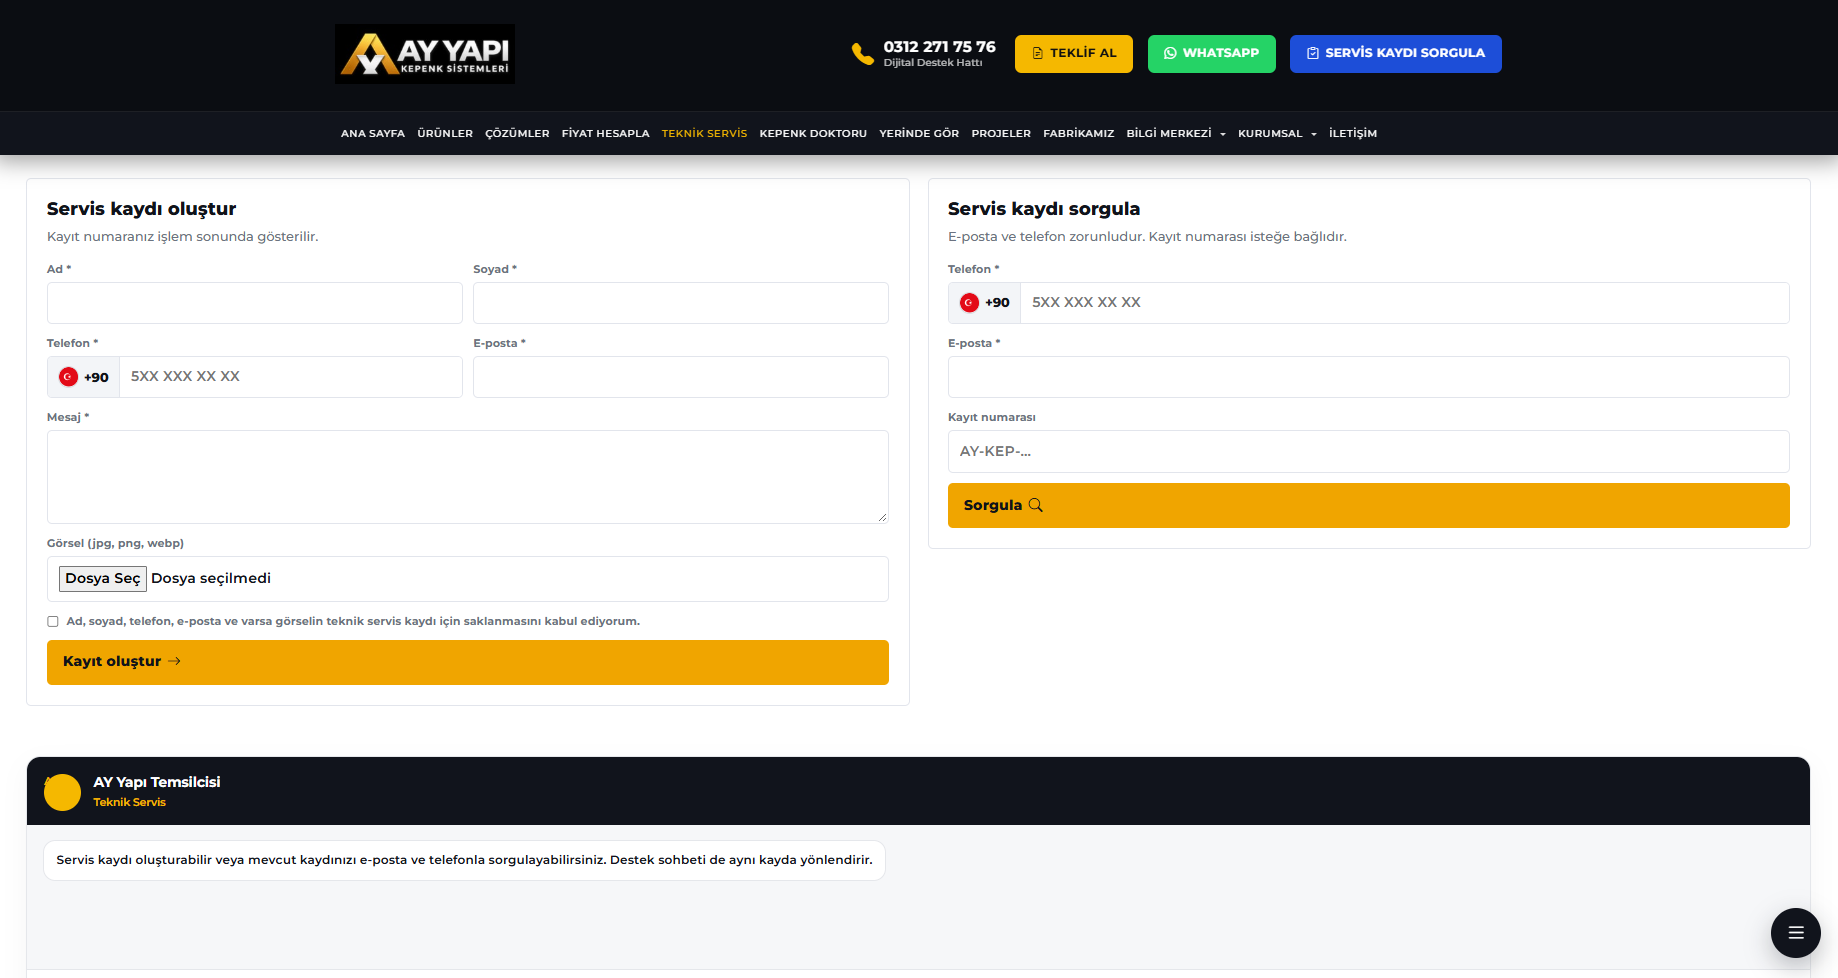
Task: Click the document icon on Teklif Al
Action: (1038, 53)
